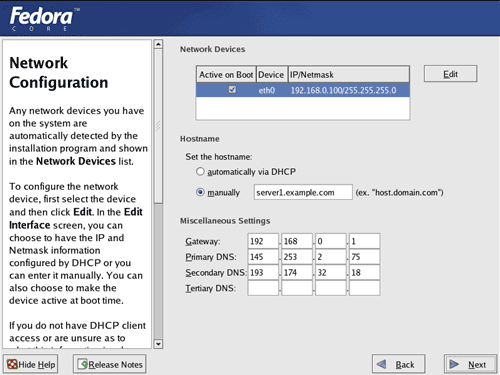
Task: Click the Gateway first octet field 192
Action: click(x=263, y=241)
